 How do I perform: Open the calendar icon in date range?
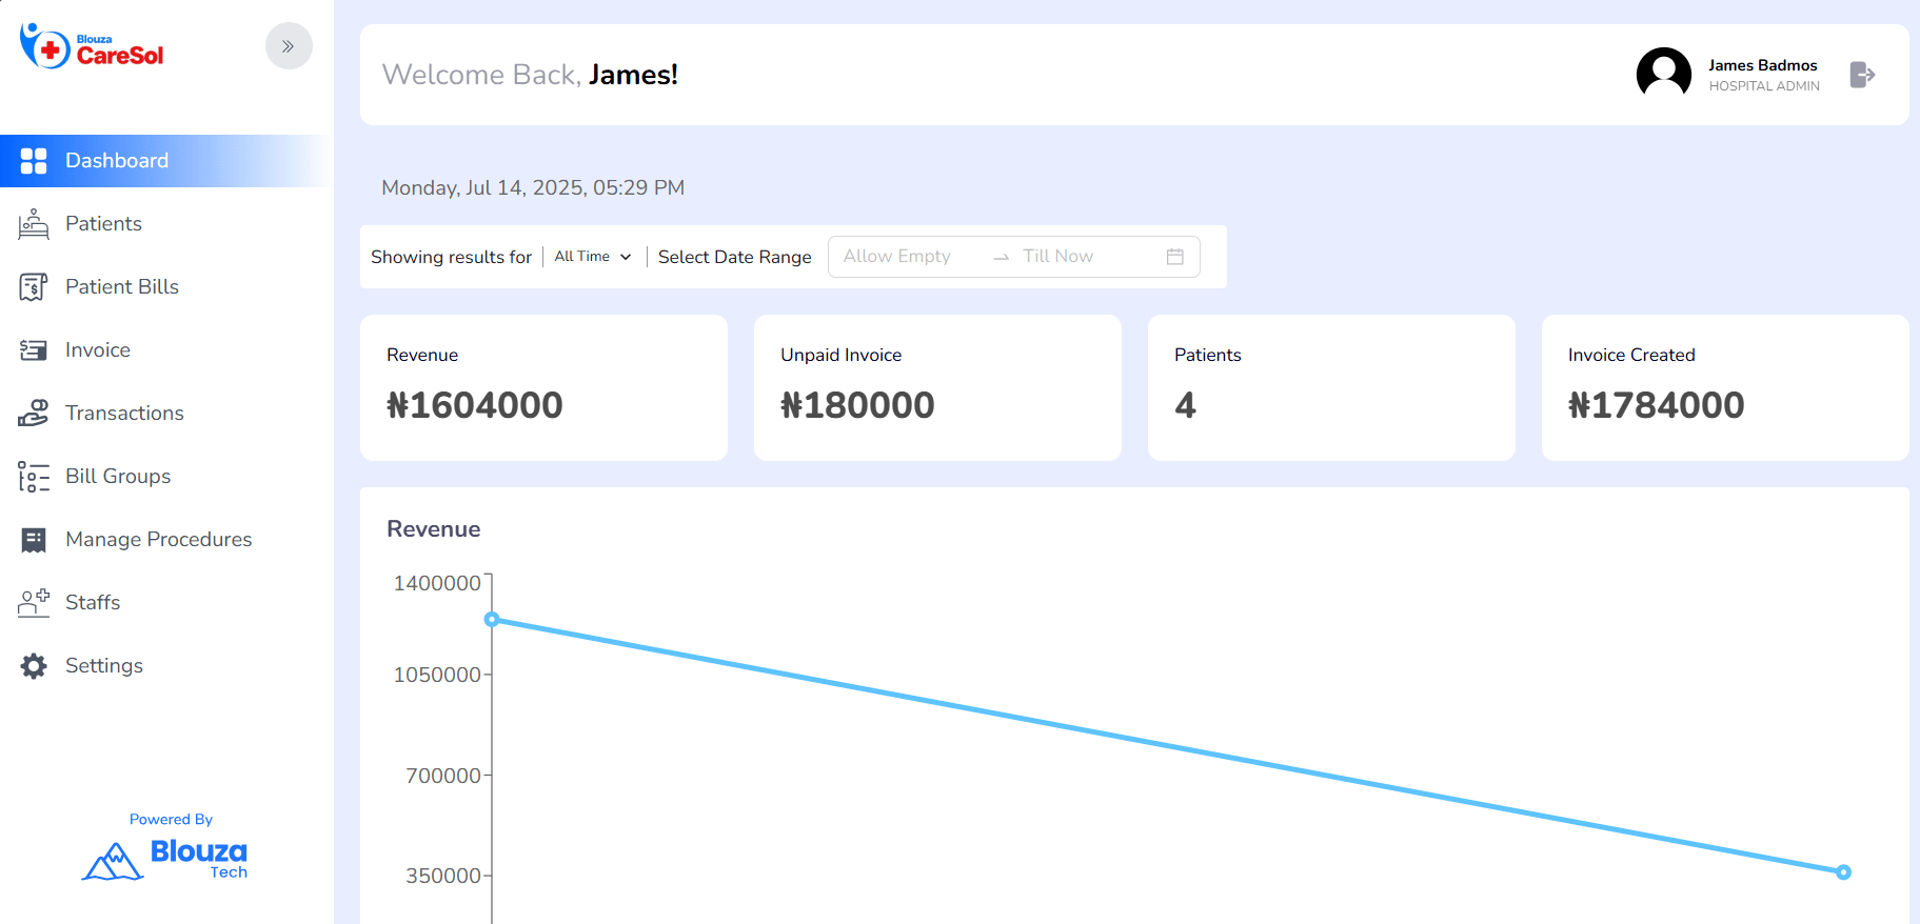coord(1175,257)
